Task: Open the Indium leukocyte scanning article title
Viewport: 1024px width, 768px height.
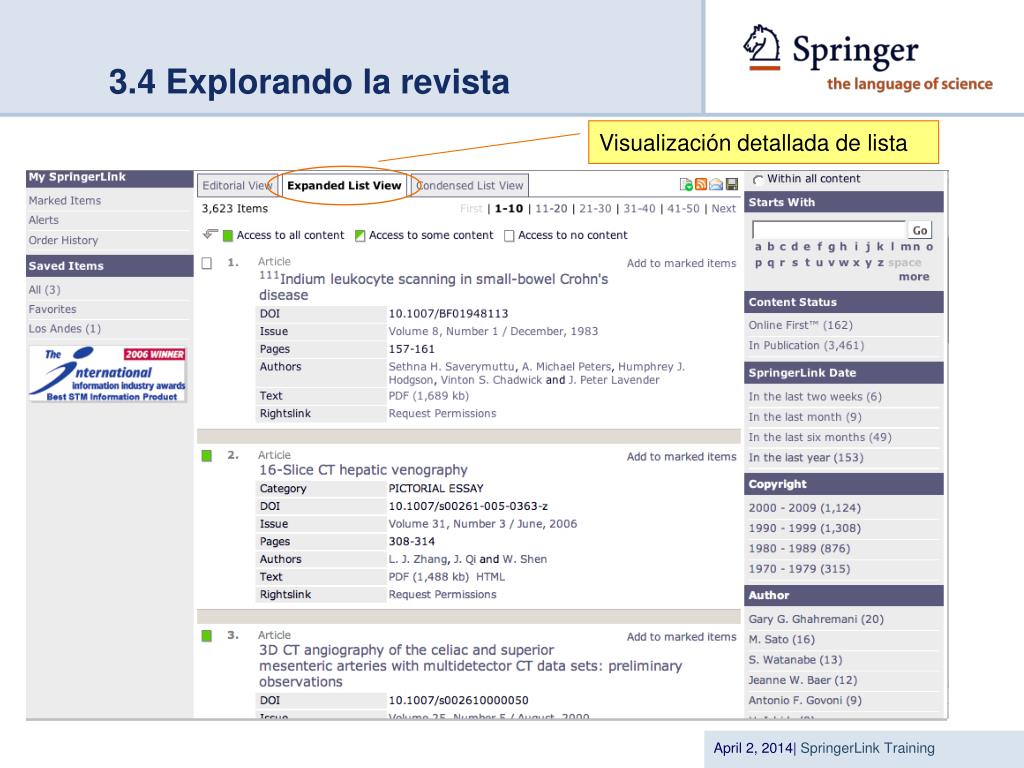Action: pos(434,287)
